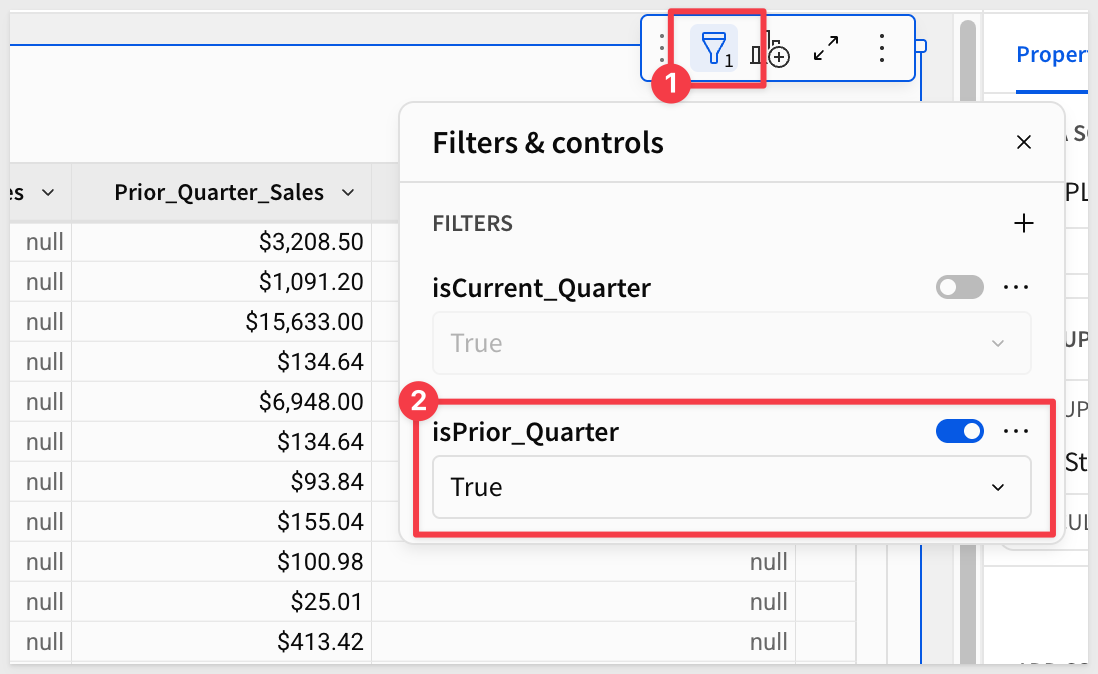Open column menu chevron left of Prior_Quarter_Sales
Image resolution: width=1098 pixels, height=674 pixels.
[x=48, y=192]
